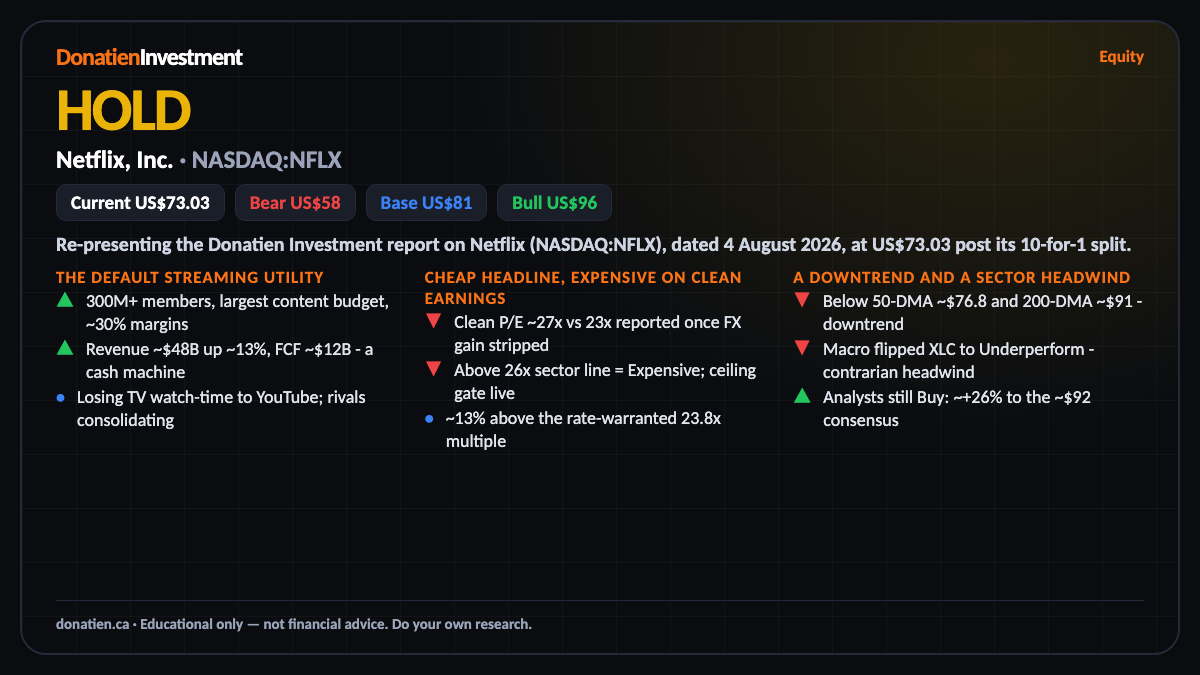
Task: Open the donatien.ca footer link
Action: tap(92, 624)
